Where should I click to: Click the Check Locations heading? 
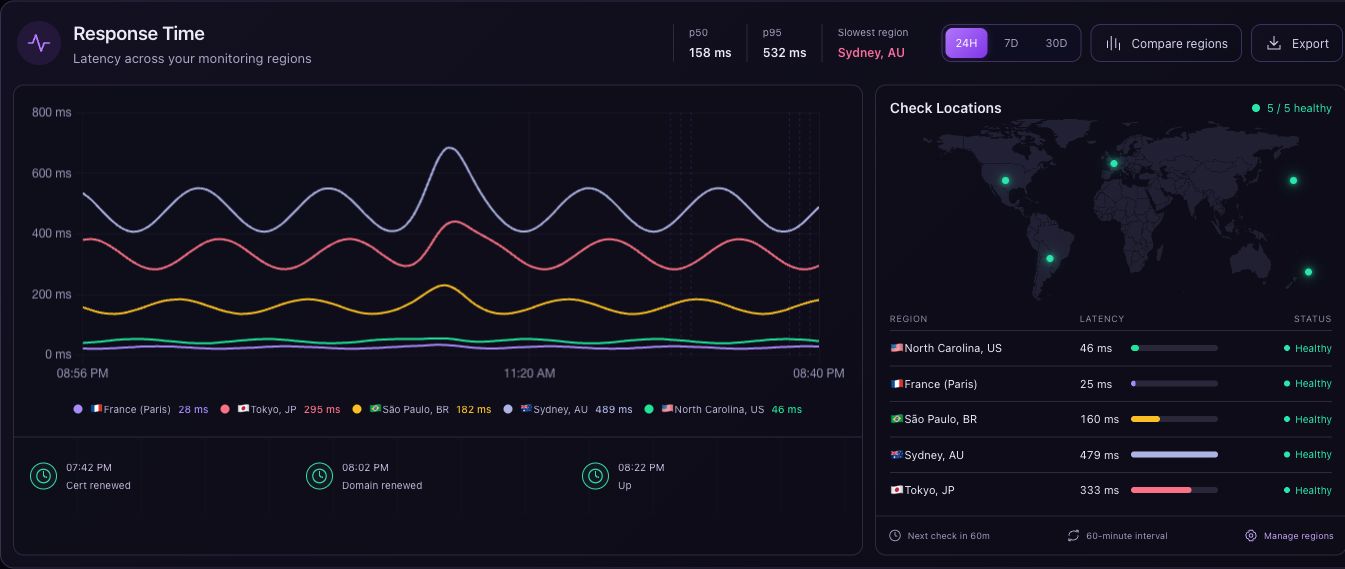[x=945, y=108]
